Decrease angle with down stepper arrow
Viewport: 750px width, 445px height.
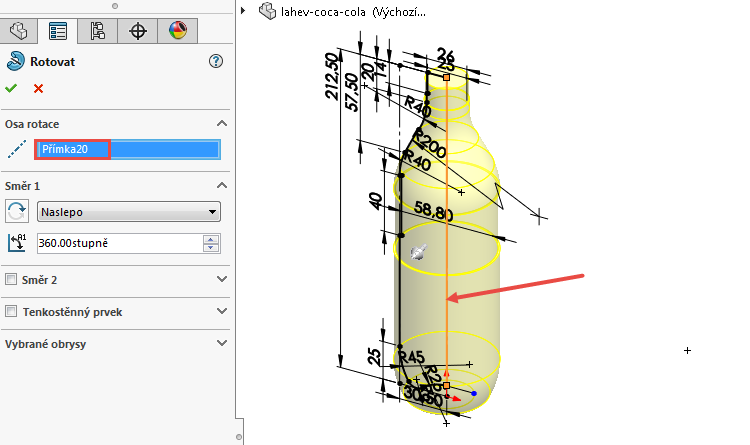pyautogui.click(x=211, y=247)
